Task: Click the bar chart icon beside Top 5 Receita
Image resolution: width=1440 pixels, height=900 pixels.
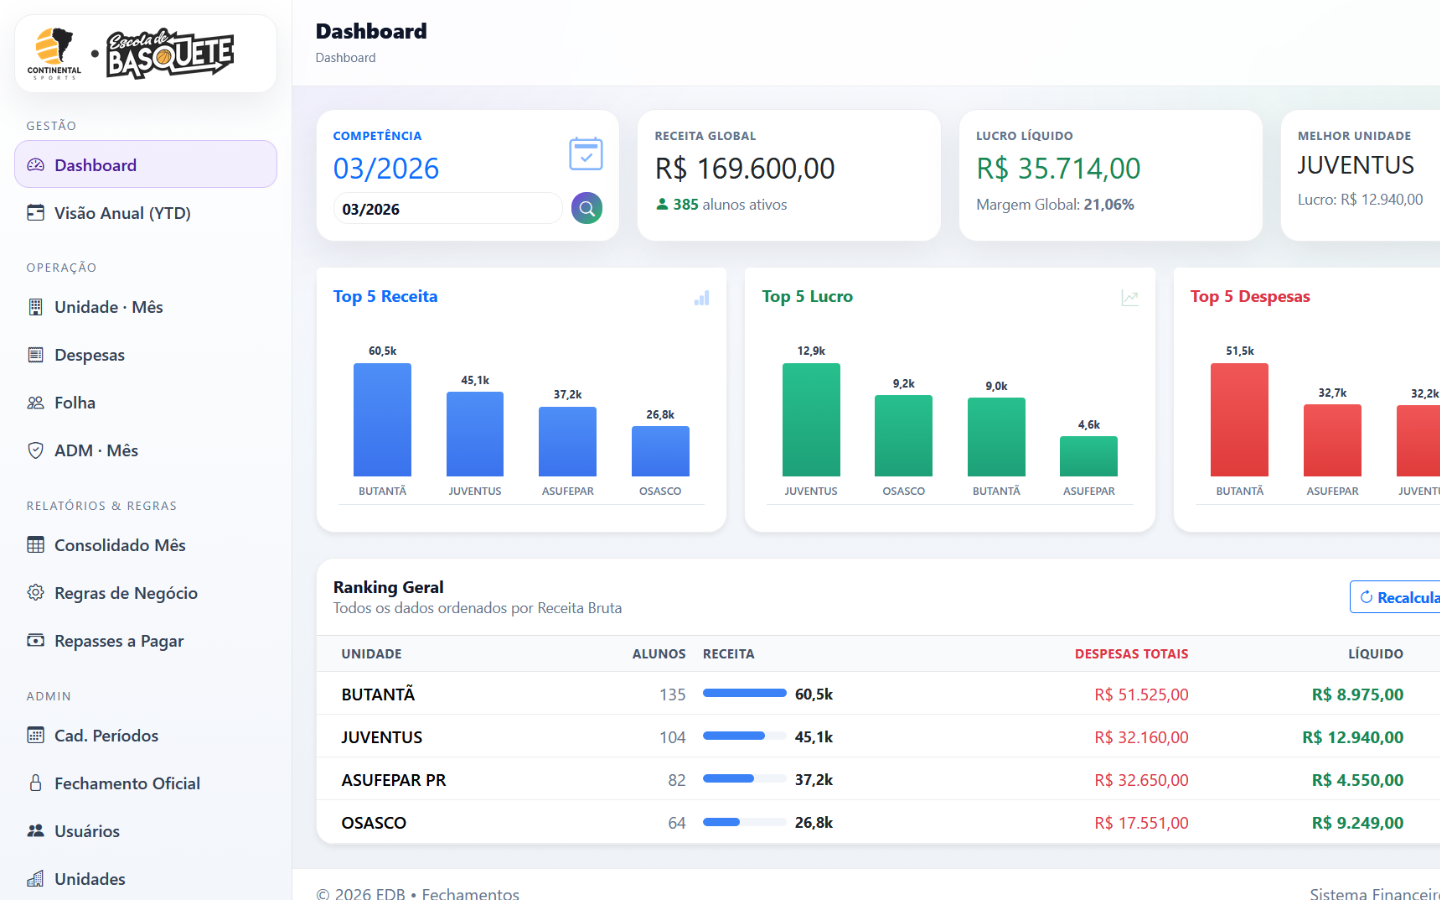Action: click(x=702, y=298)
